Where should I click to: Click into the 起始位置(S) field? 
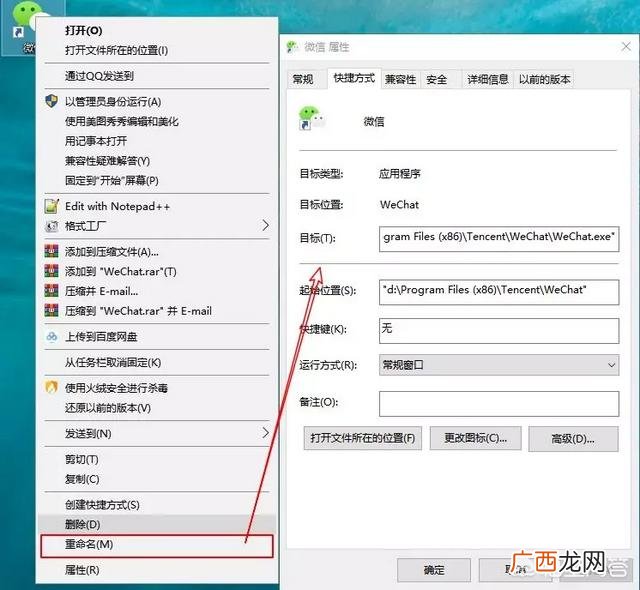click(x=499, y=292)
